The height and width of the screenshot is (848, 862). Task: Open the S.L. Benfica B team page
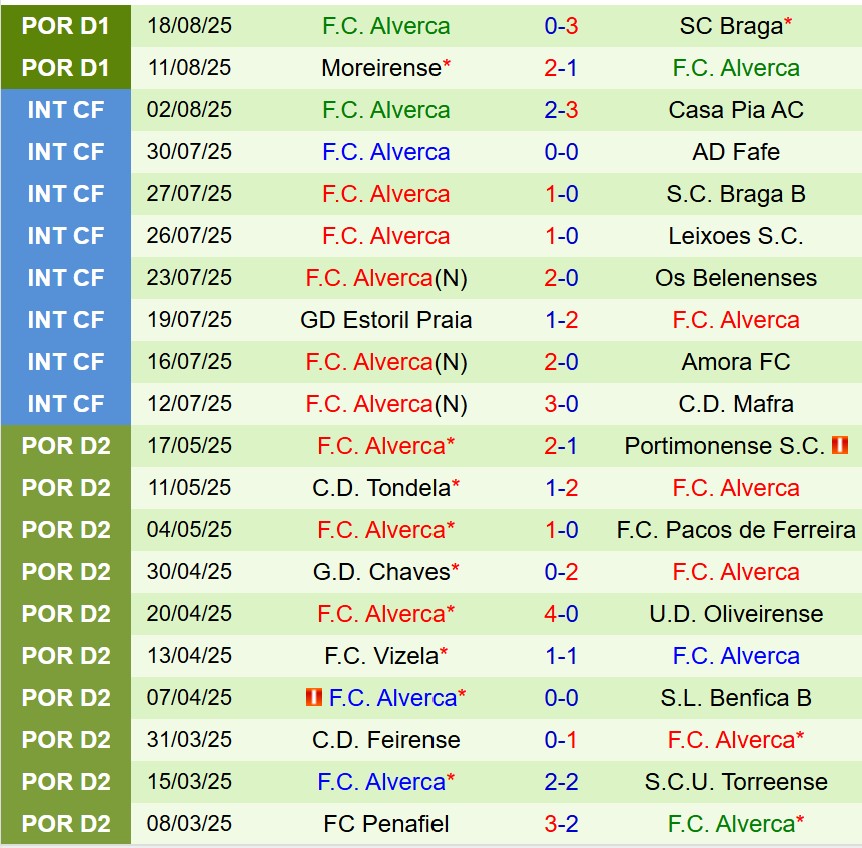click(736, 698)
